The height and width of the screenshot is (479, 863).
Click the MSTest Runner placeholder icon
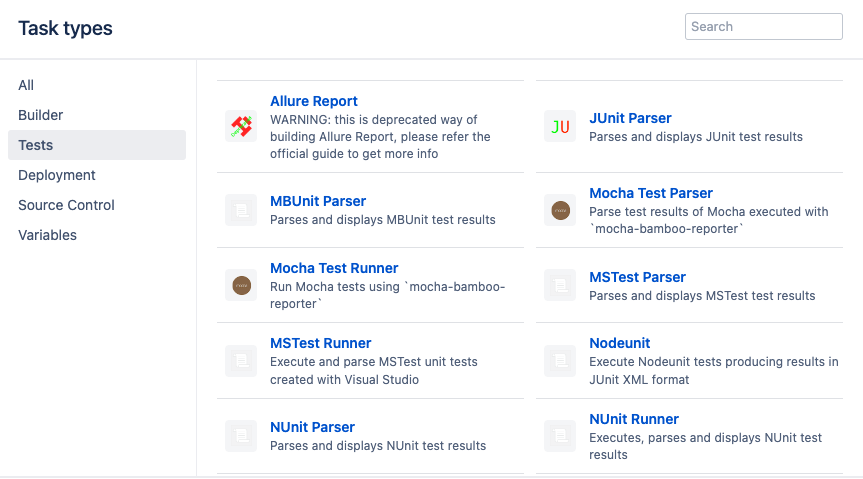241,361
